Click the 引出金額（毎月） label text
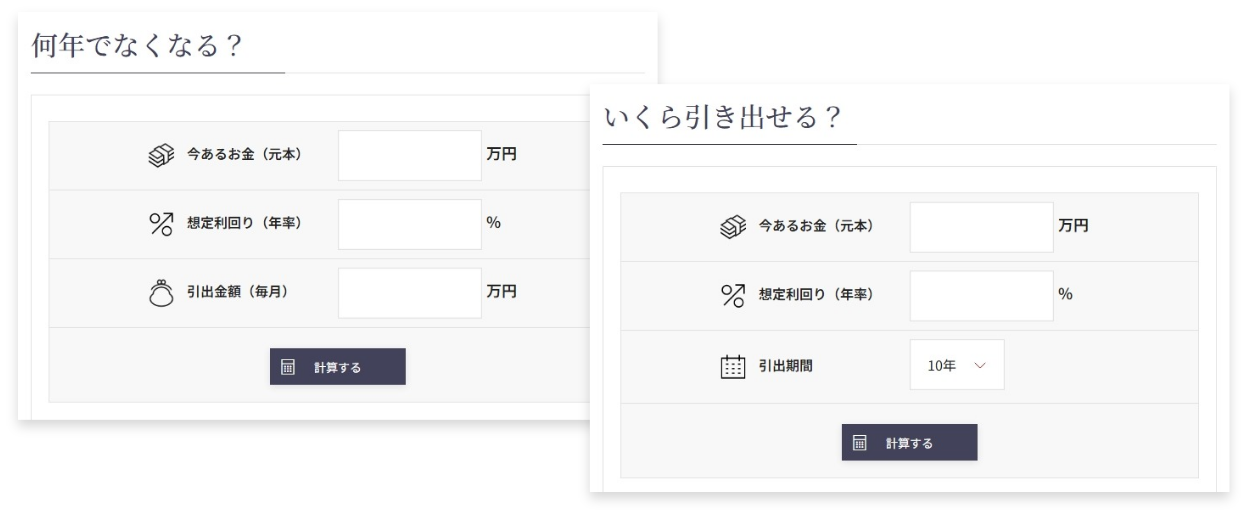This screenshot has width=1248, height=516. [x=244, y=292]
